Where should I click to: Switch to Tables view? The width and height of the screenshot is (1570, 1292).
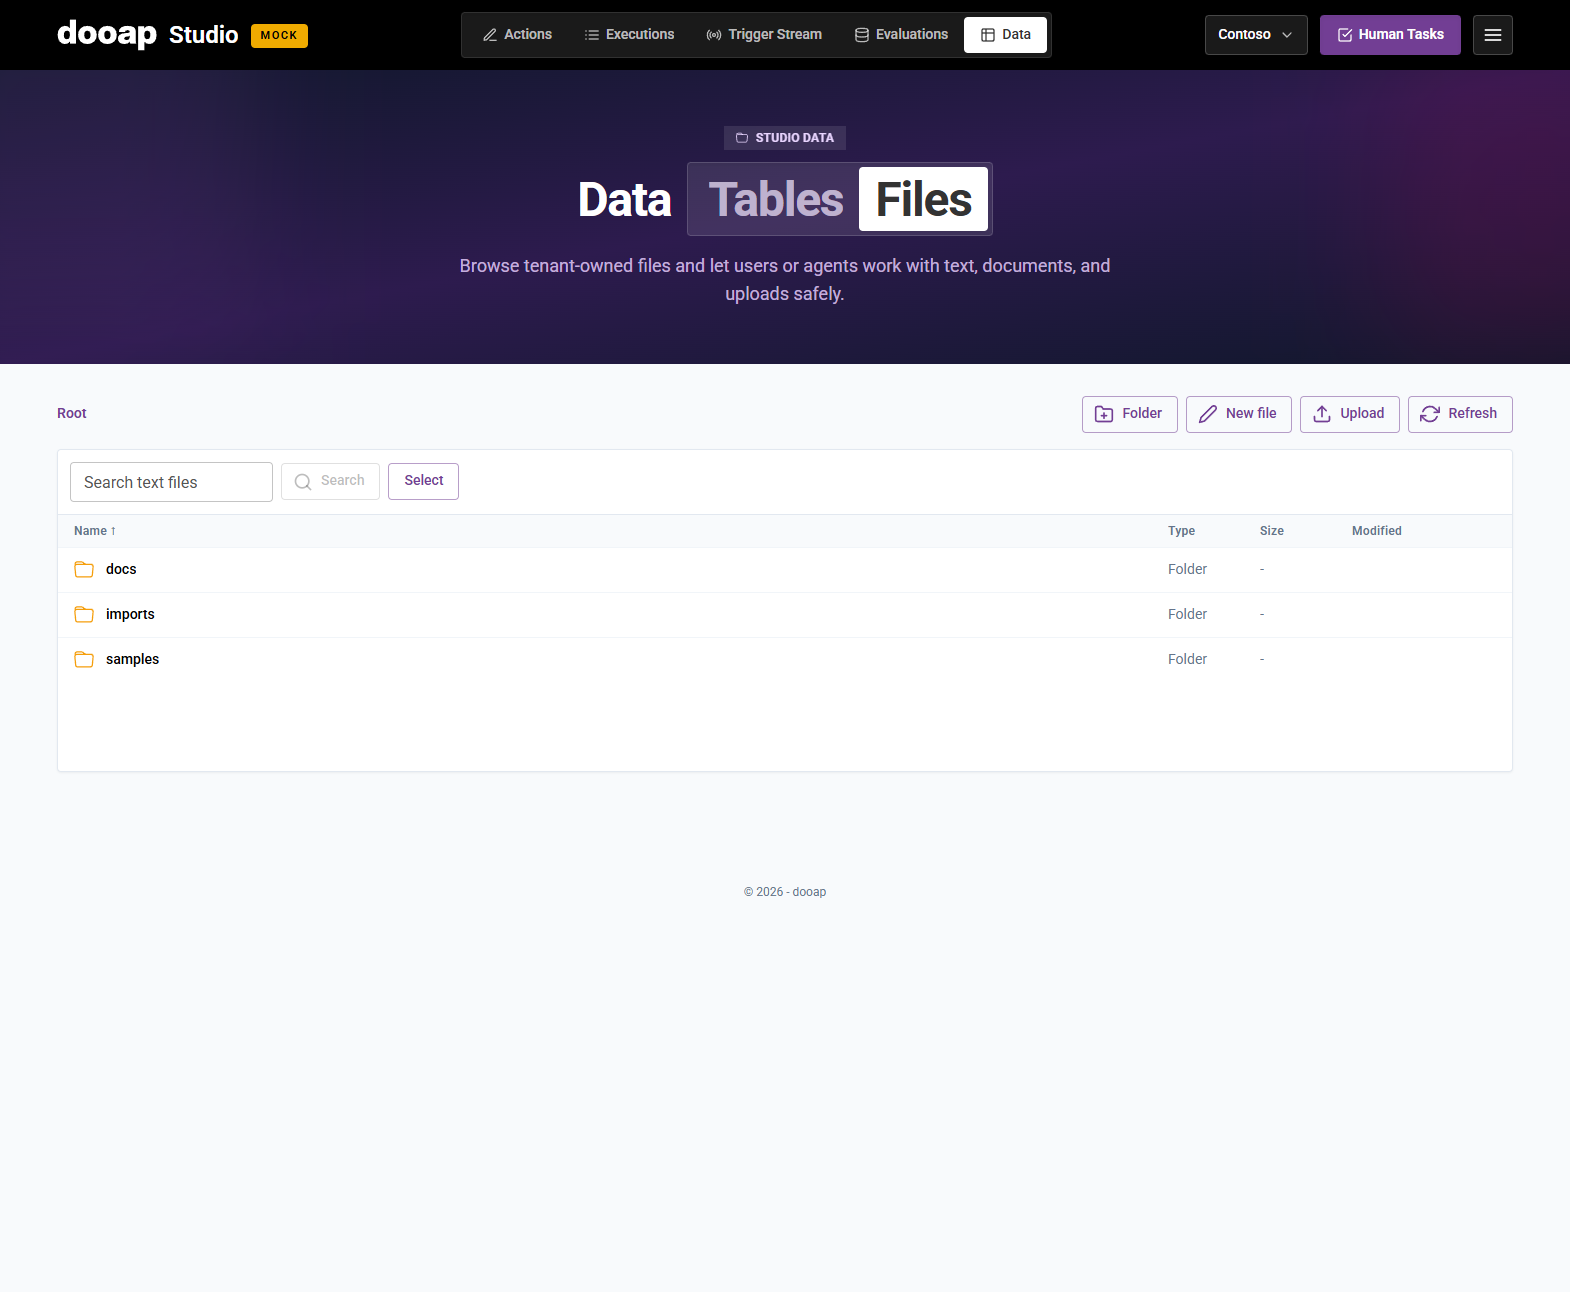pyautogui.click(x=776, y=199)
